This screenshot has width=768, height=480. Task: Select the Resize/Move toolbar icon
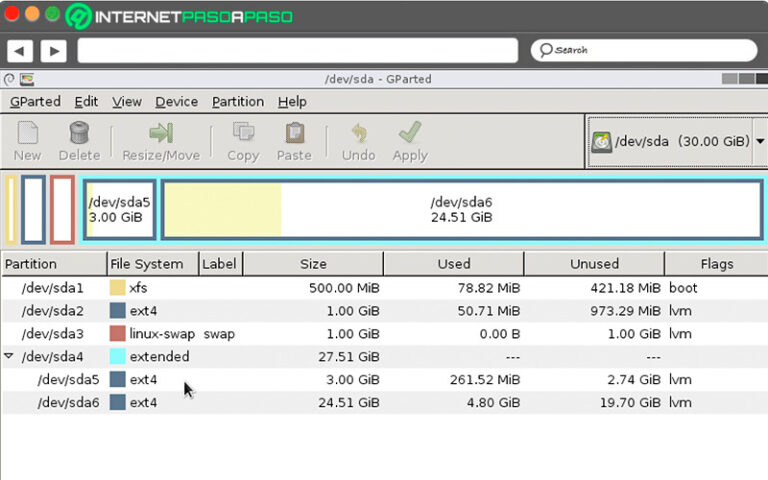(160, 134)
